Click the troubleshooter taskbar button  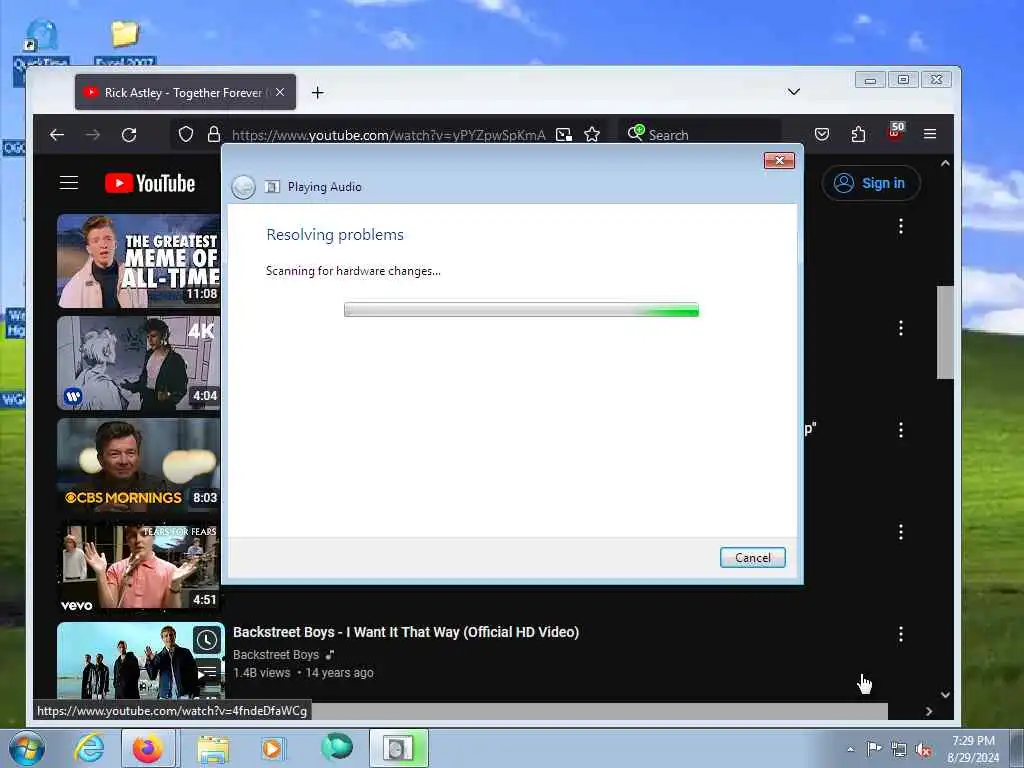point(398,748)
